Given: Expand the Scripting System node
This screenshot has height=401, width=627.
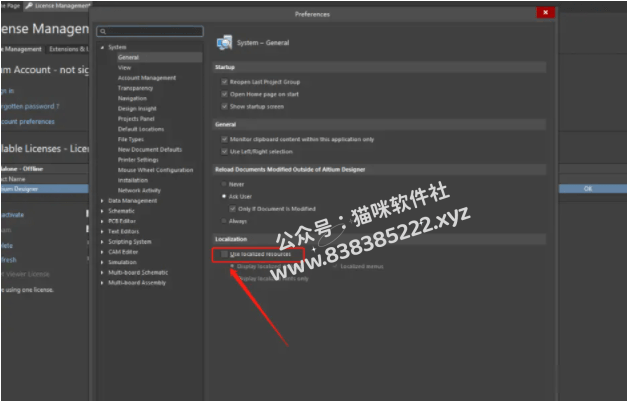Looking at the screenshot, I should 102,242.
